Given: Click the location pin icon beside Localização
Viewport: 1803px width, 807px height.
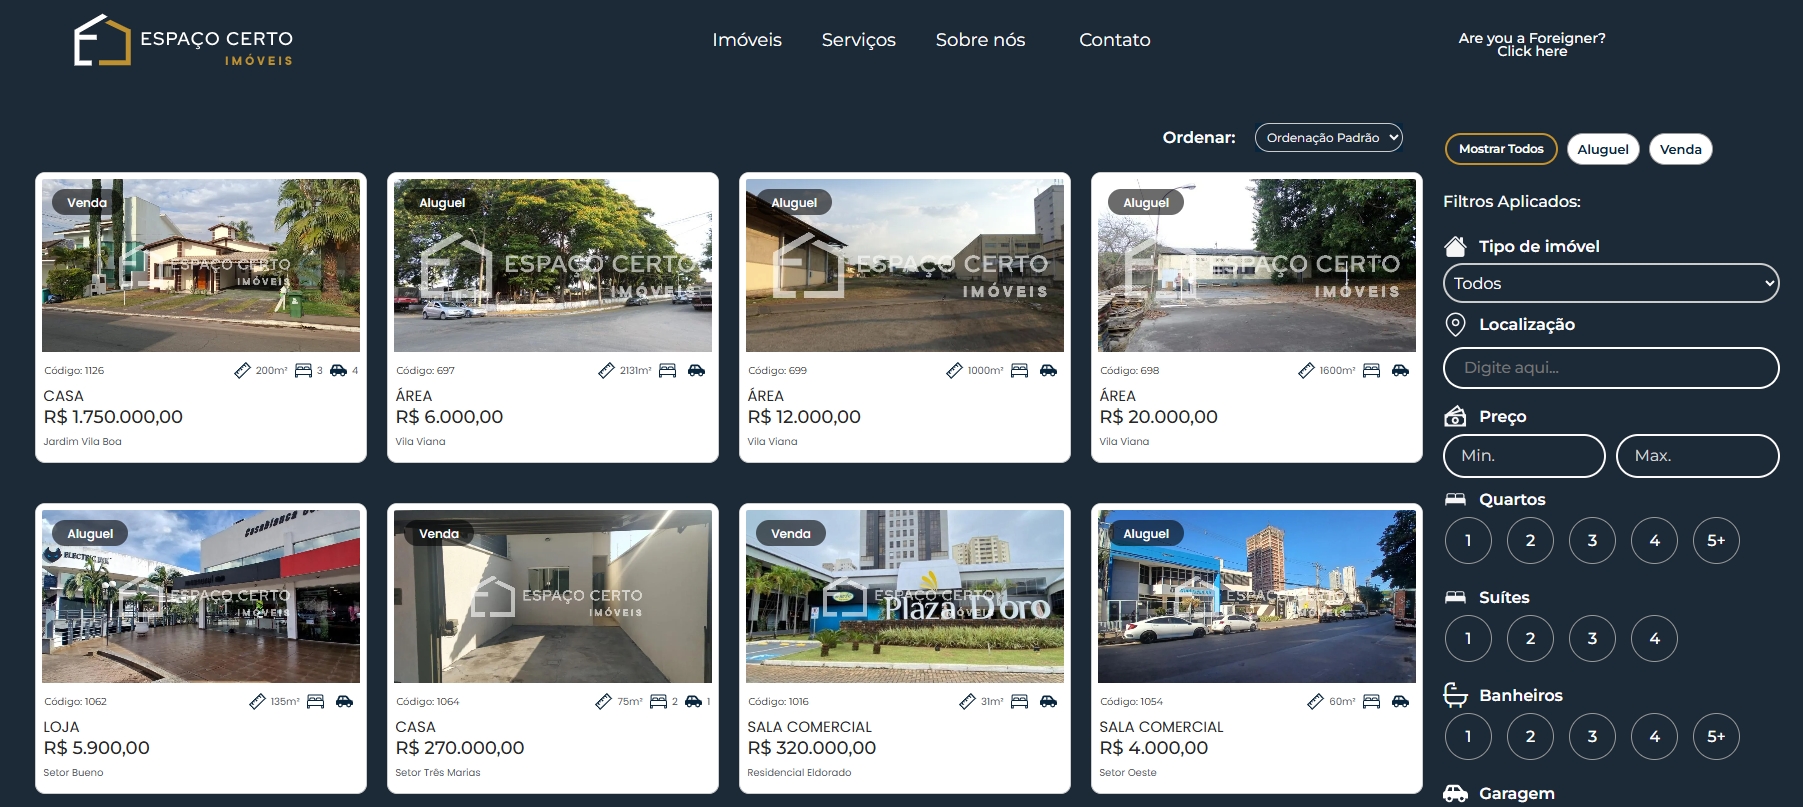Looking at the screenshot, I should [x=1456, y=324].
